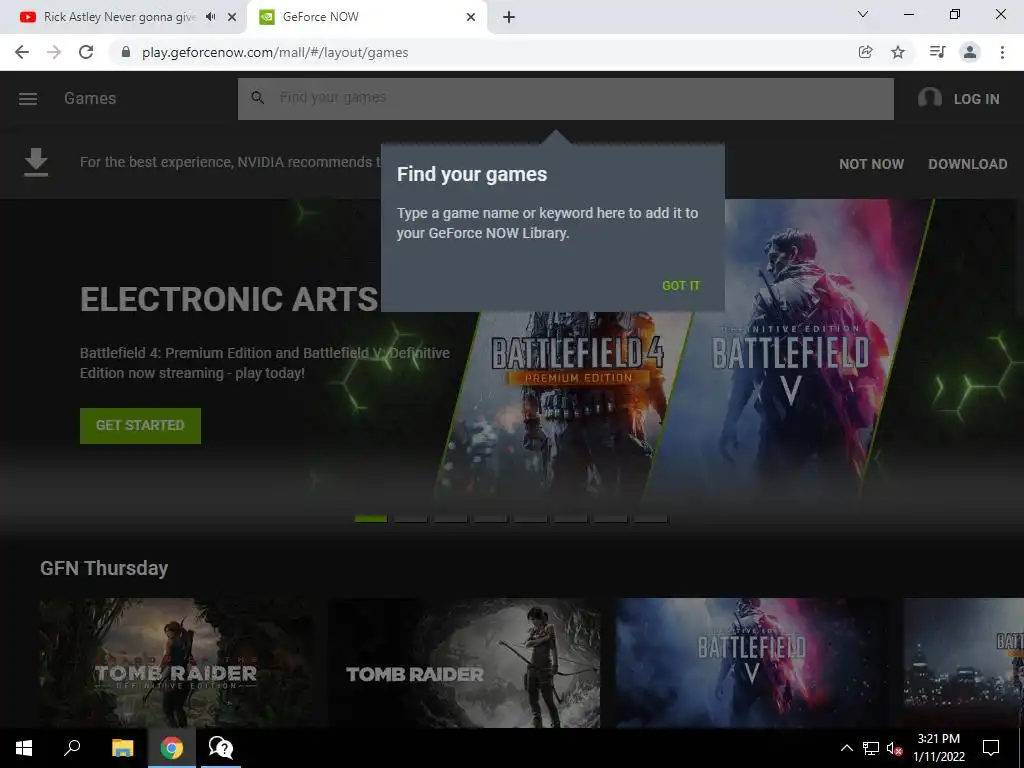
Task: Go back to the previous page
Action: [x=22, y=52]
